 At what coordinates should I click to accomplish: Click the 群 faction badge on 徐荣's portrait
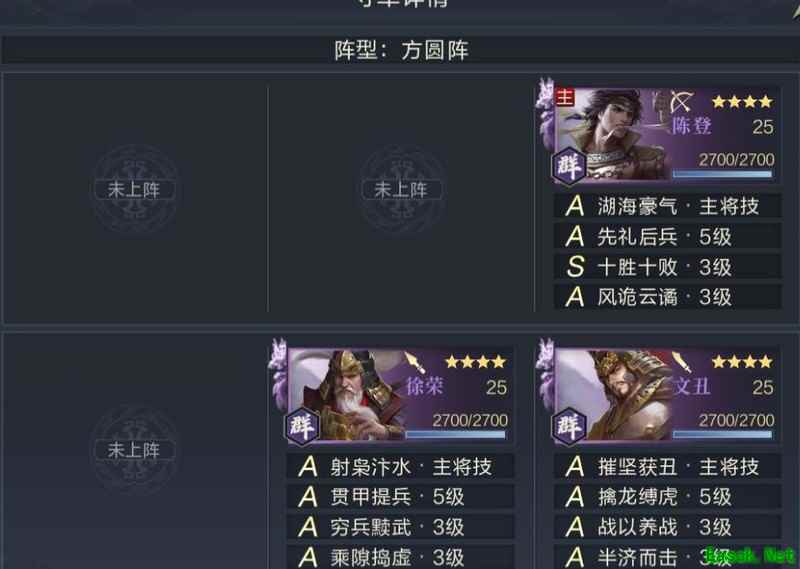[x=302, y=426]
